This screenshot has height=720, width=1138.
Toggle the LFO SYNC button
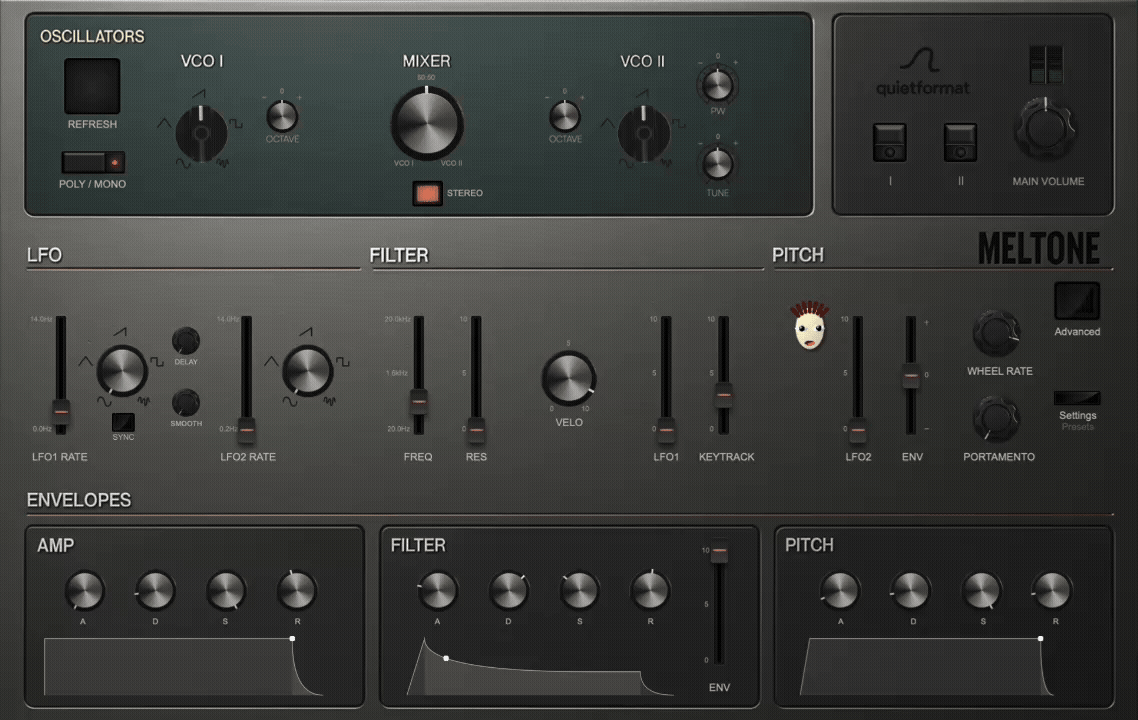123,422
